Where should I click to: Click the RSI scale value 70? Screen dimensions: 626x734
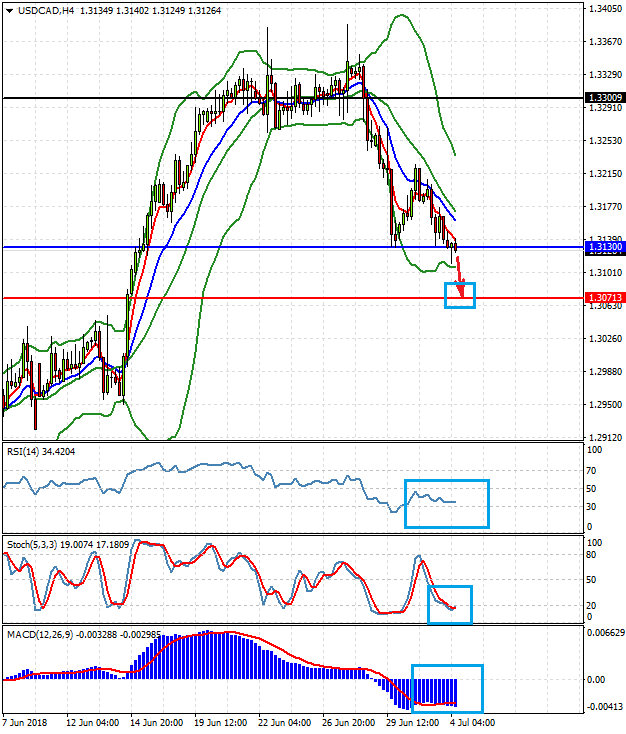591,471
